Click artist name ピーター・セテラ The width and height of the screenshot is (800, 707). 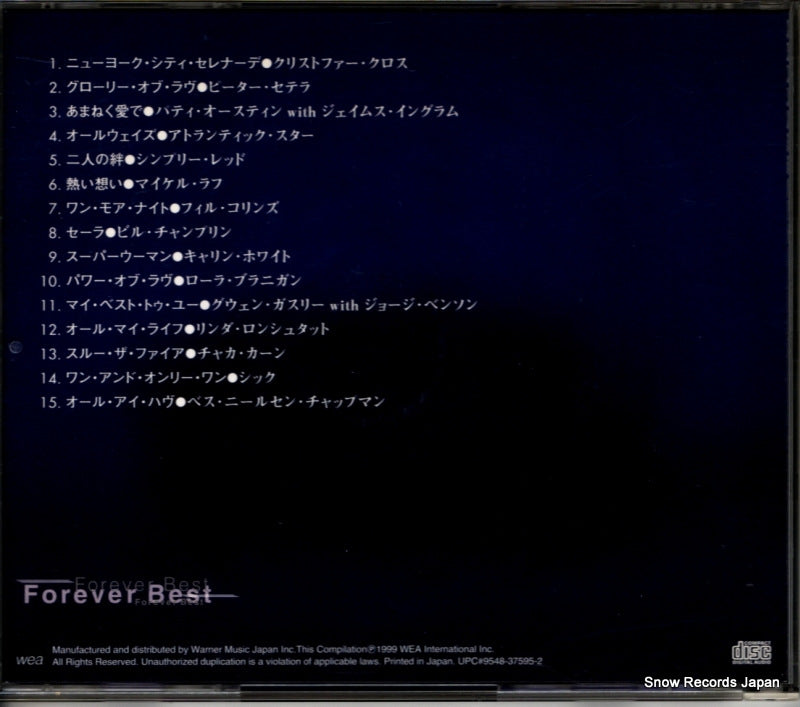coord(259,87)
